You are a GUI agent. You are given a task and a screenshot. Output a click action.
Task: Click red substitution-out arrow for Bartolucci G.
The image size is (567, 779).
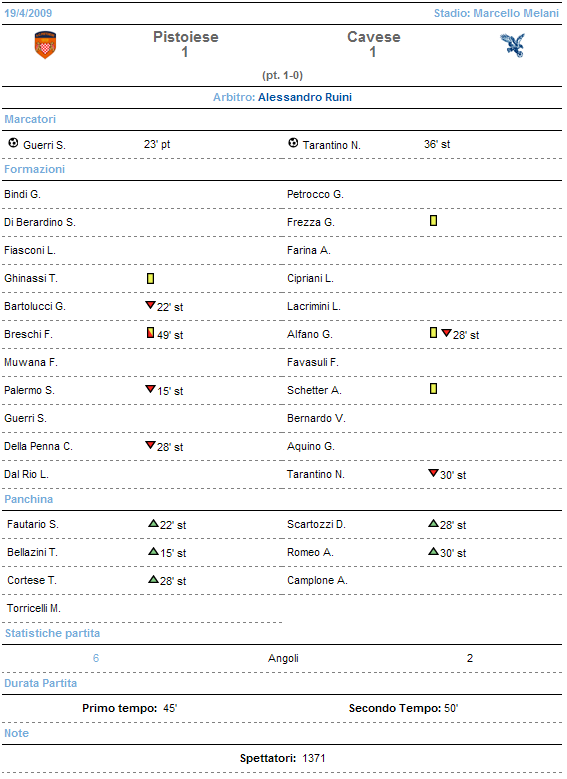(x=150, y=305)
